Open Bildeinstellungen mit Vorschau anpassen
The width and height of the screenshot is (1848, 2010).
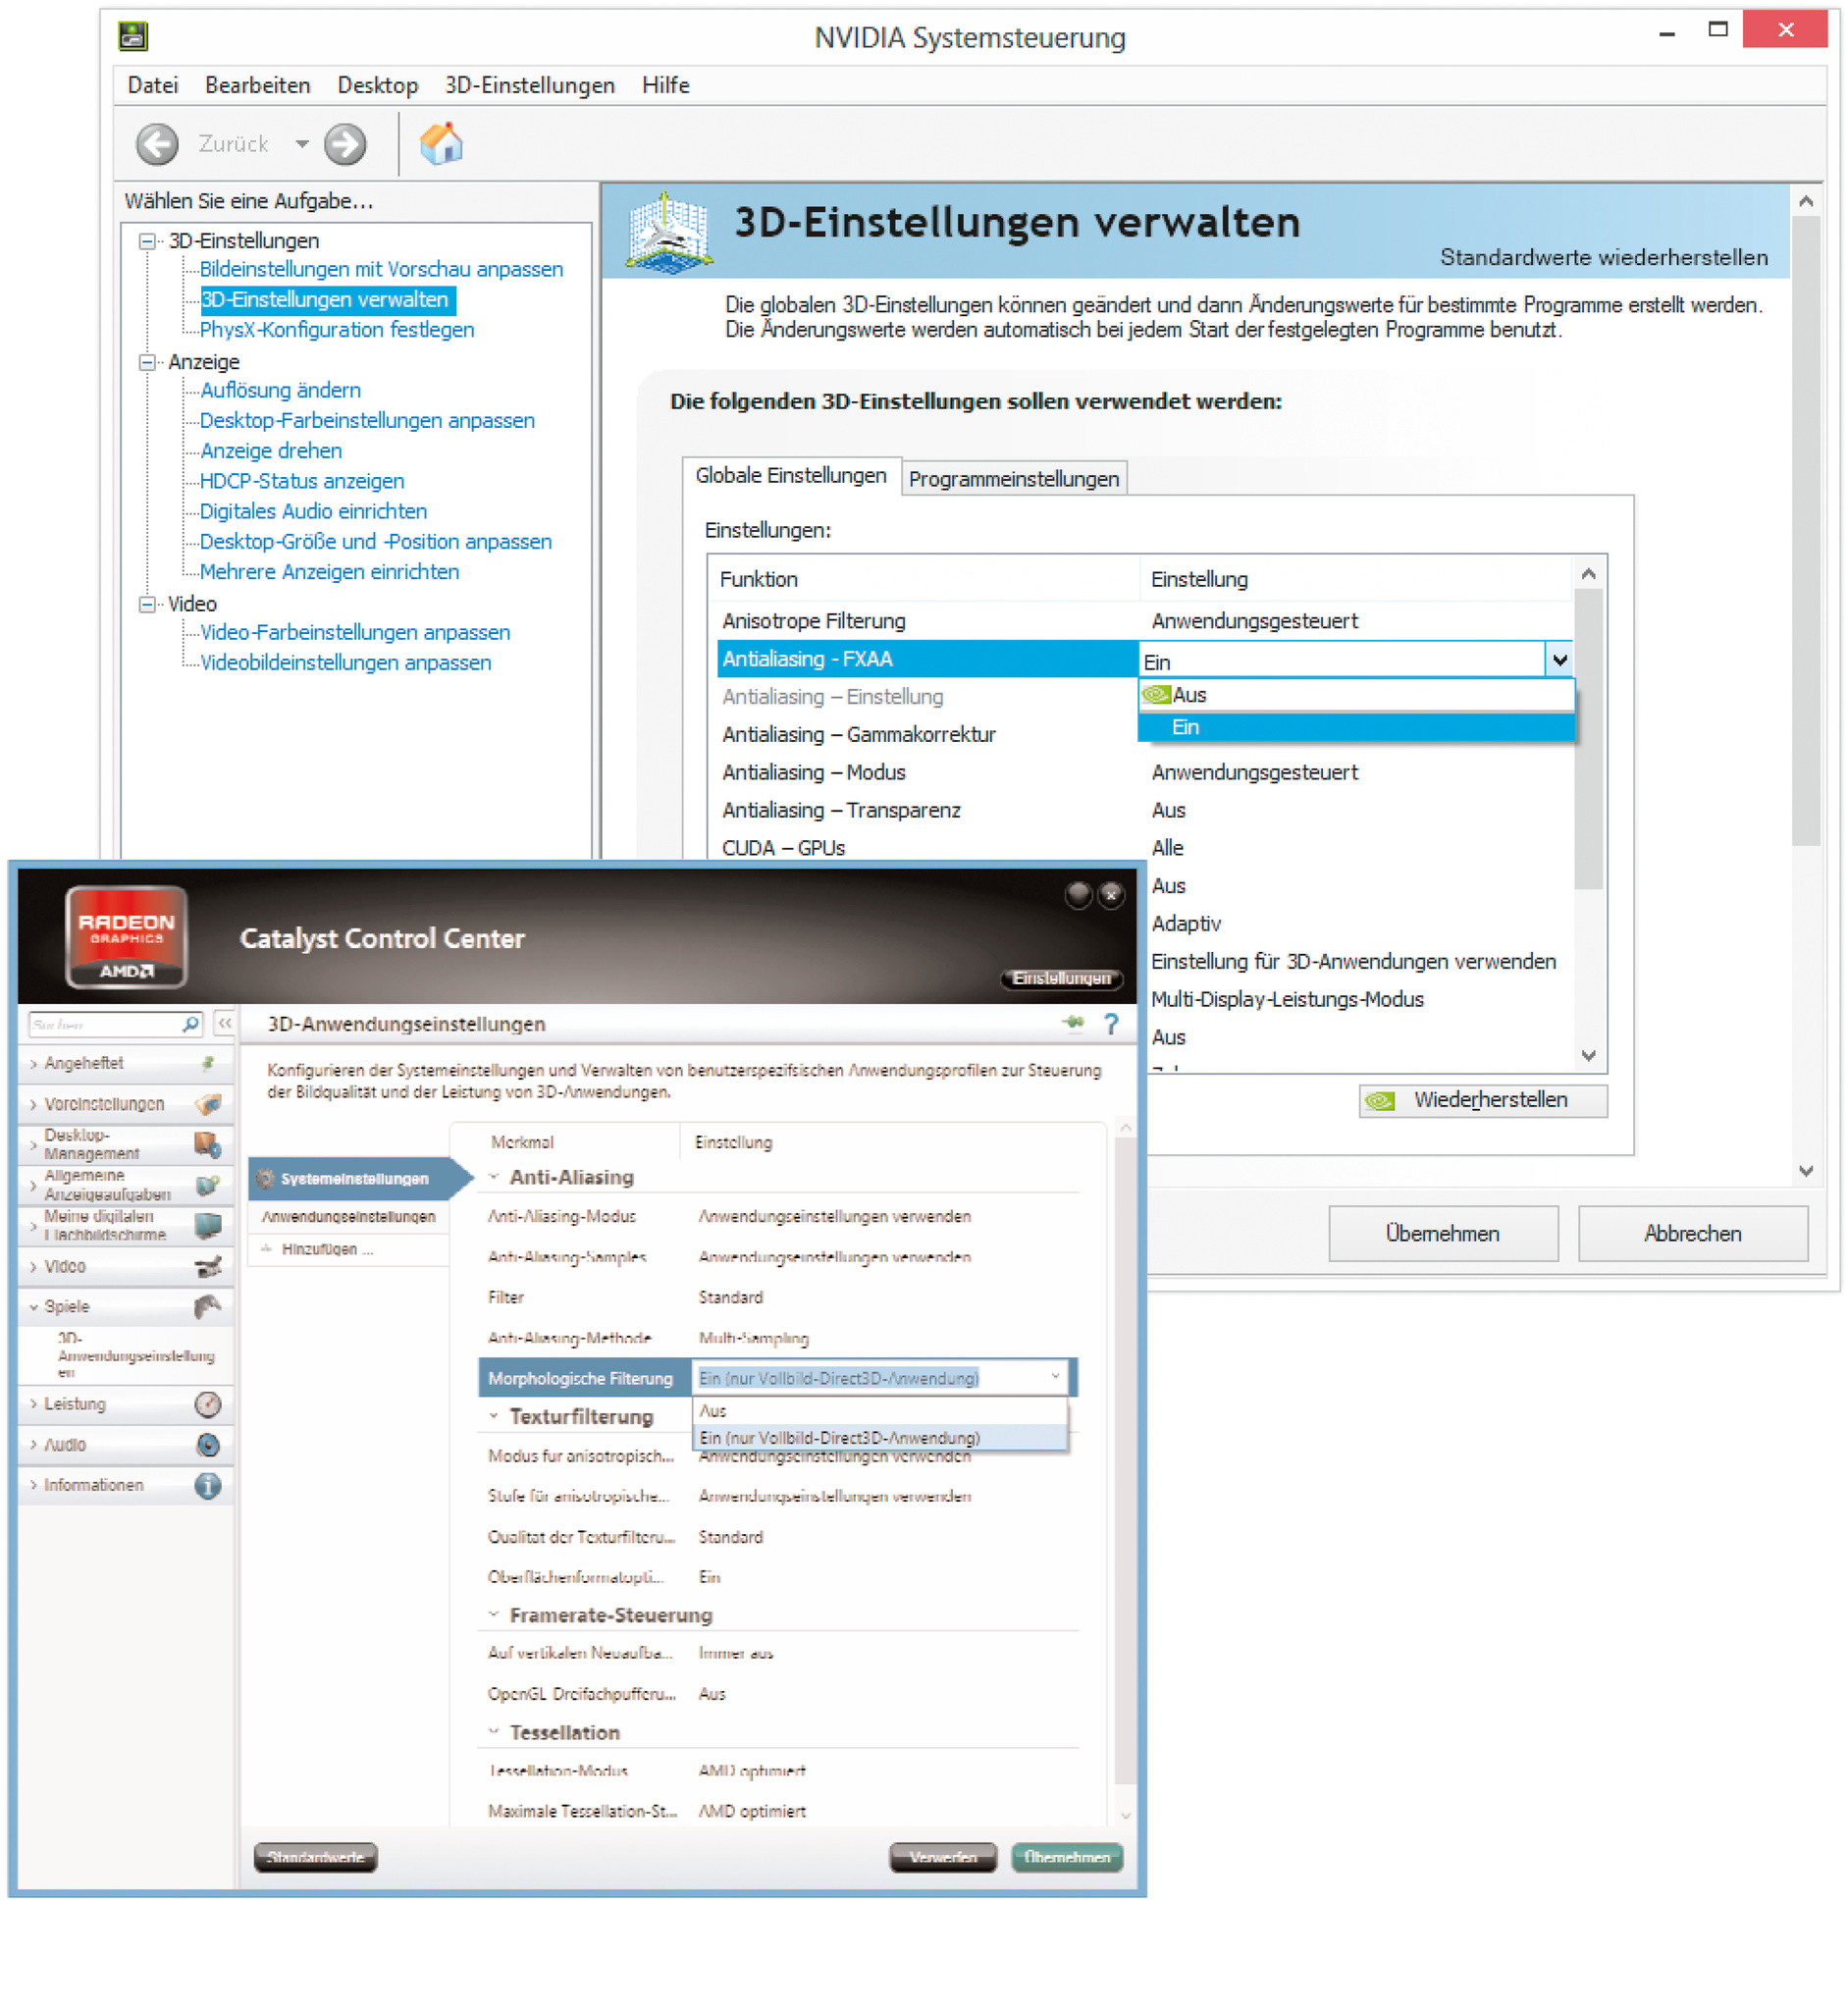[381, 269]
